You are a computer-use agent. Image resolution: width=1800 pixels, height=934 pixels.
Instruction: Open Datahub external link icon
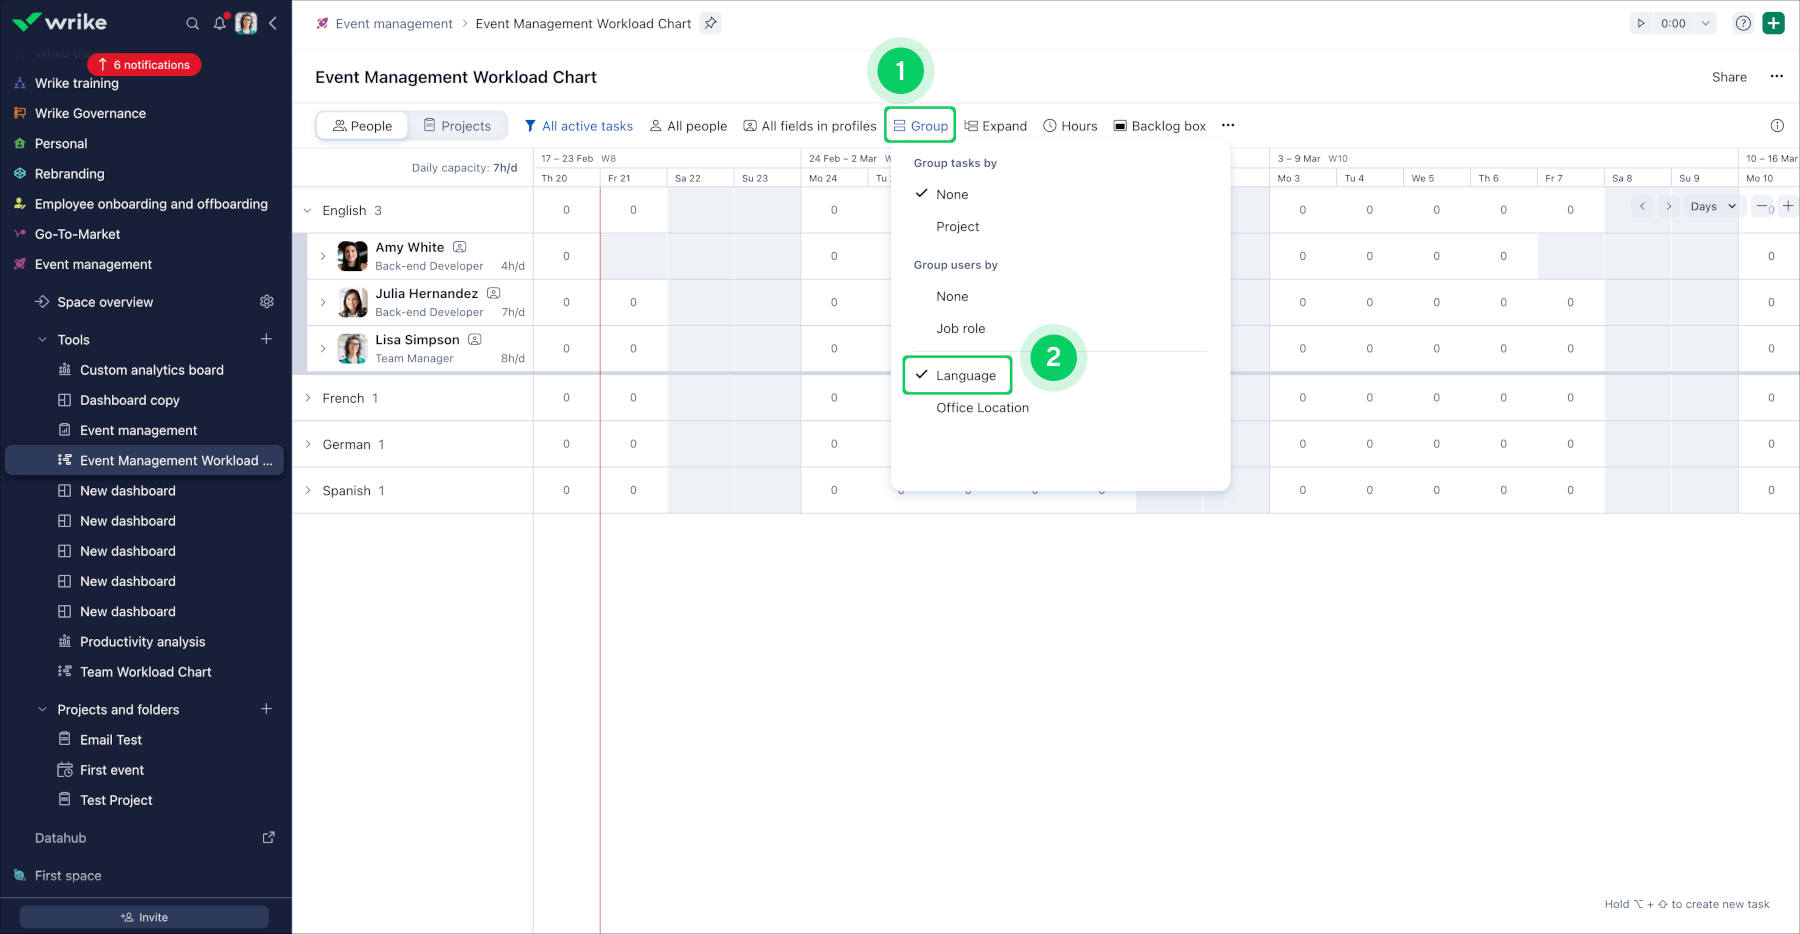268,838
